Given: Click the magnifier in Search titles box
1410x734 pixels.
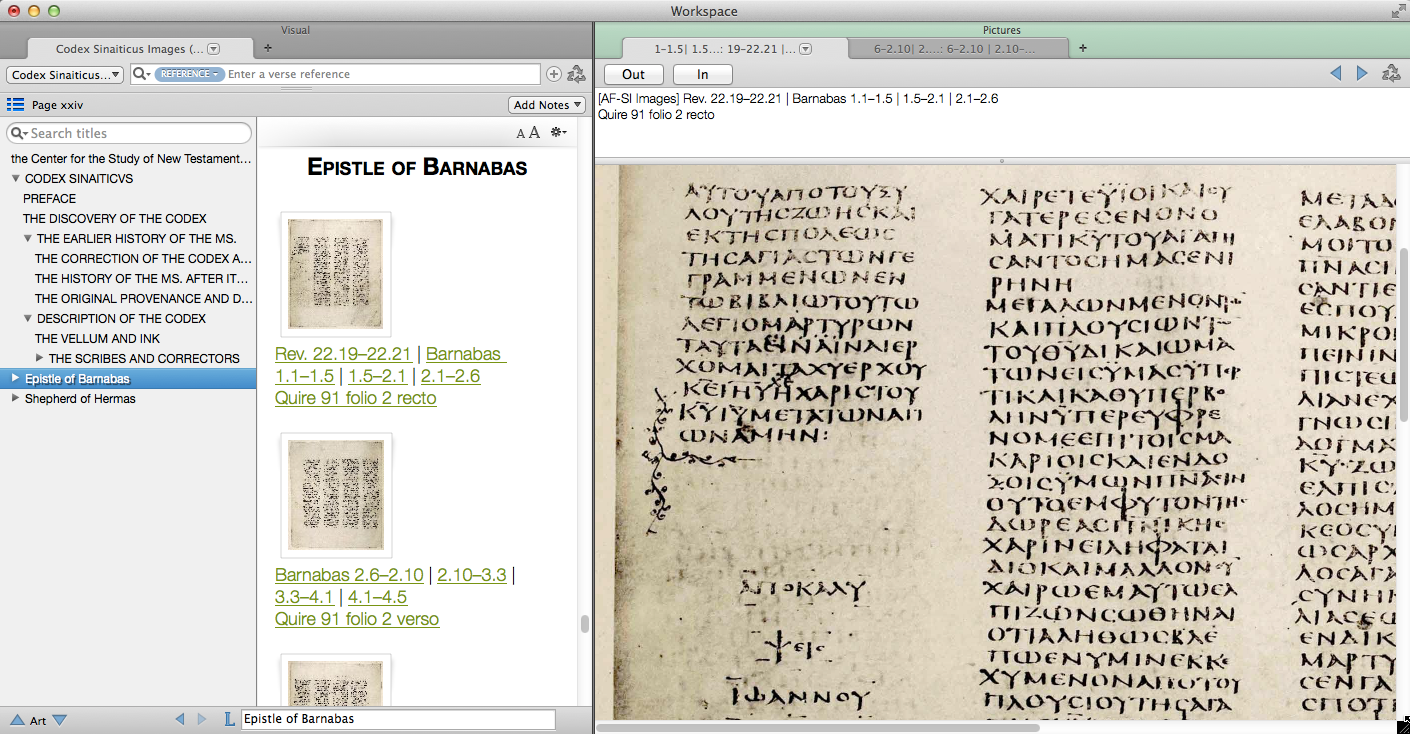Looking at the screenshot, I should coord(19,133).
